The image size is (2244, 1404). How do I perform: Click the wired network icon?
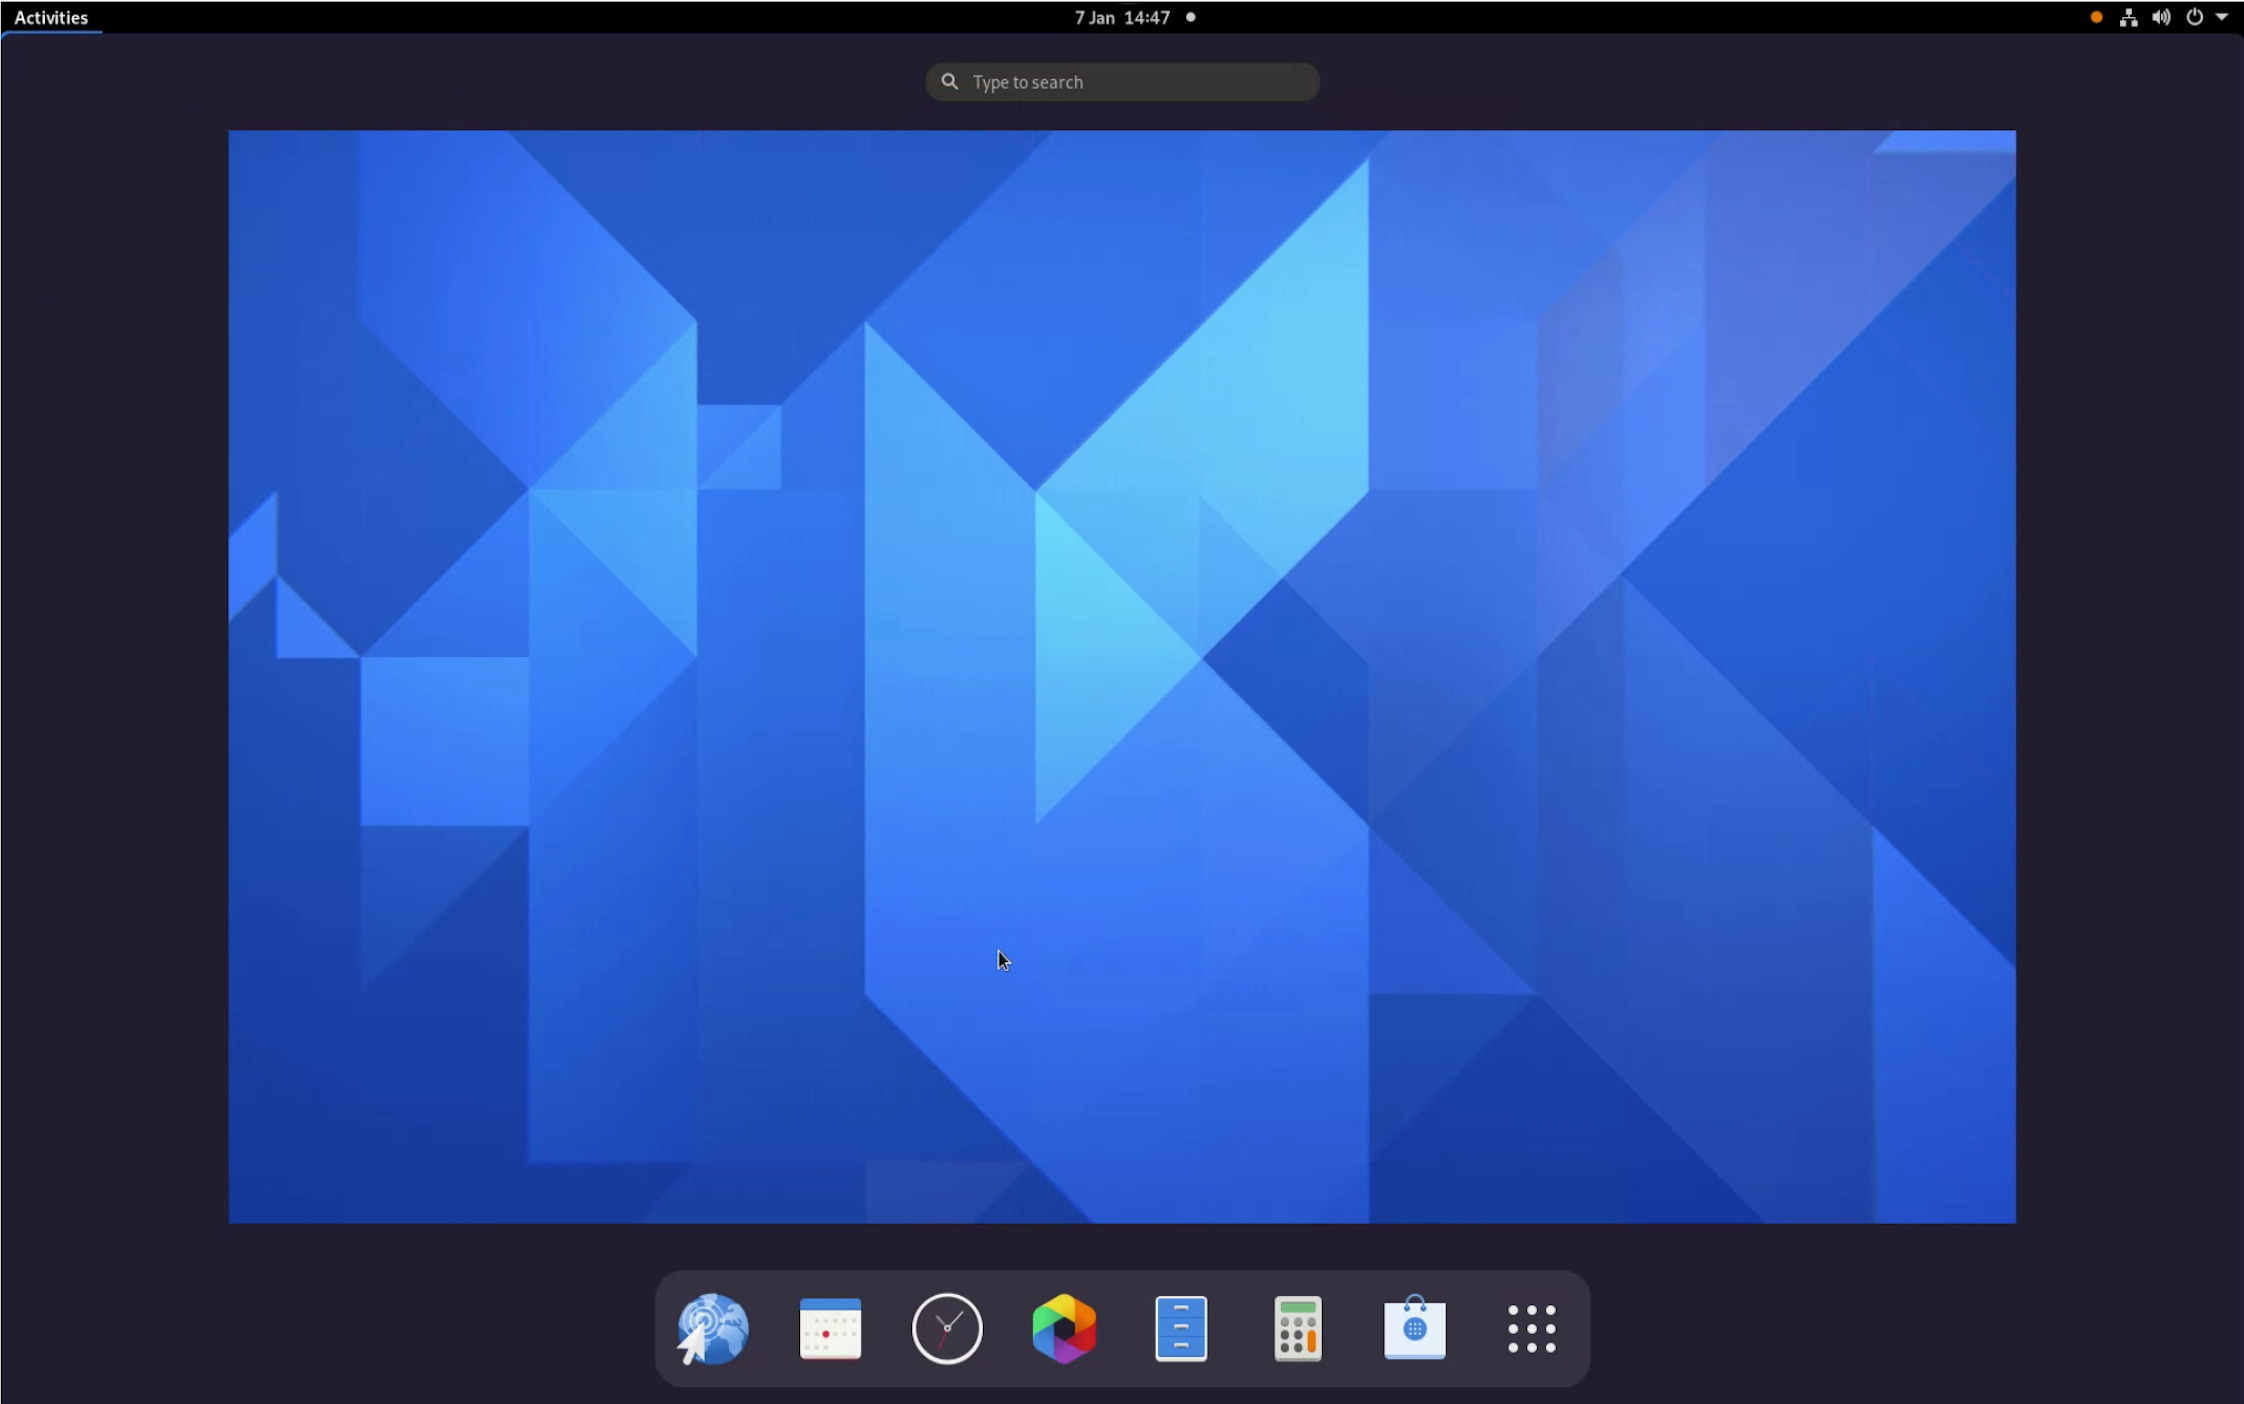coord(2127,16)
